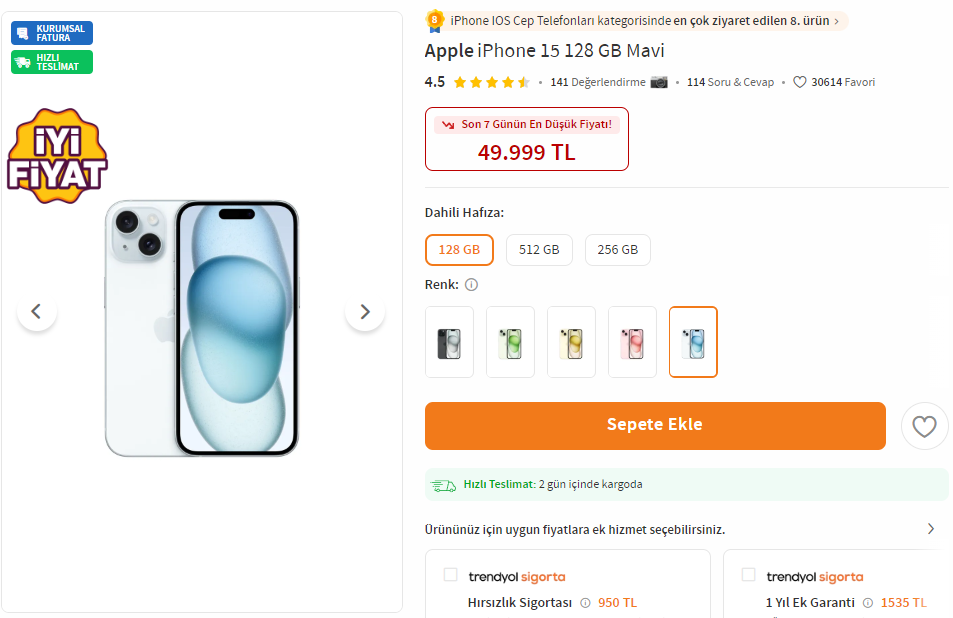
Task: Click the Kurumsal Fatura badge
Action: tap(52, 33)
